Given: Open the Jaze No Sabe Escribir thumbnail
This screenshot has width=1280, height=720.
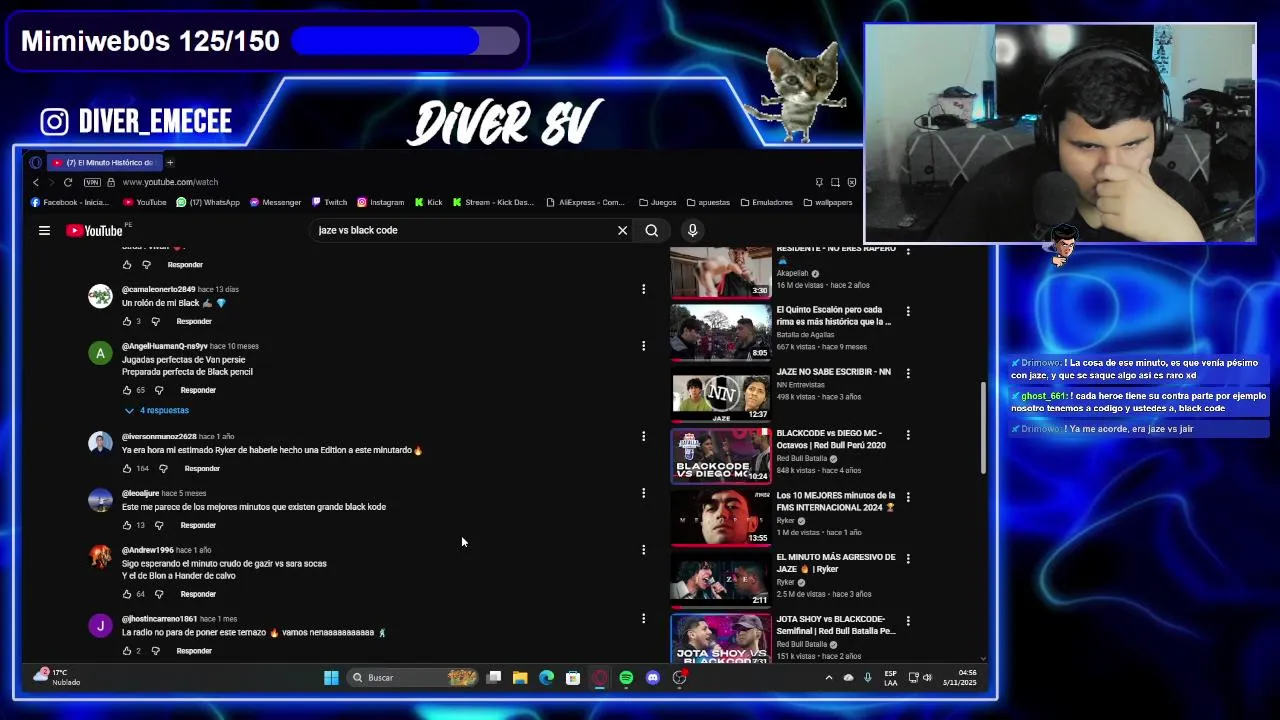Looking at the screenshot, I should (721, 396).
